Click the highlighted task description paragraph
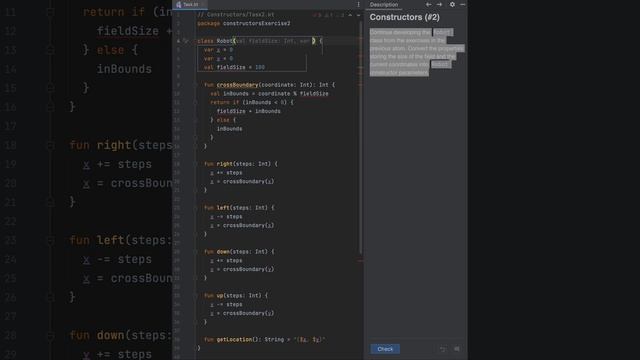 [x=417, y=52]
